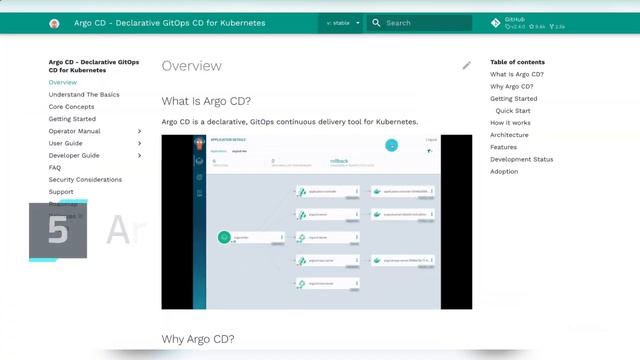The image size is (640, 360).
Task: Click the Argo CD logo in header
Action: pos(54,24)
